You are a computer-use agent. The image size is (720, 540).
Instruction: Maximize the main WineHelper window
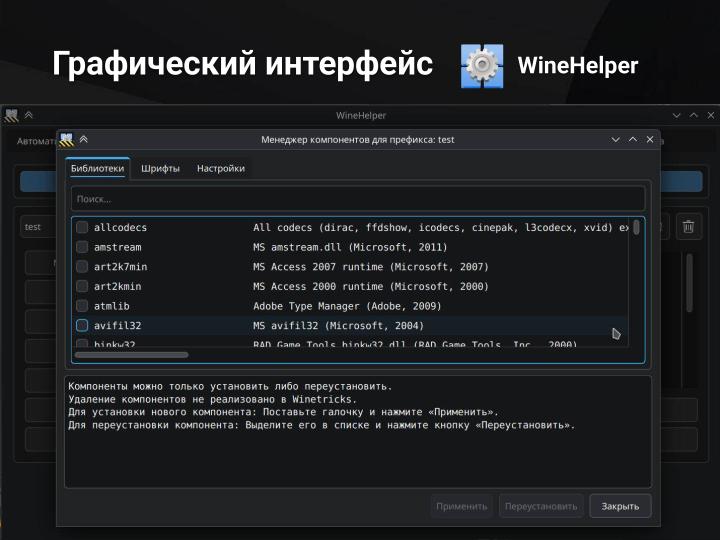click(x=693, y=115)
